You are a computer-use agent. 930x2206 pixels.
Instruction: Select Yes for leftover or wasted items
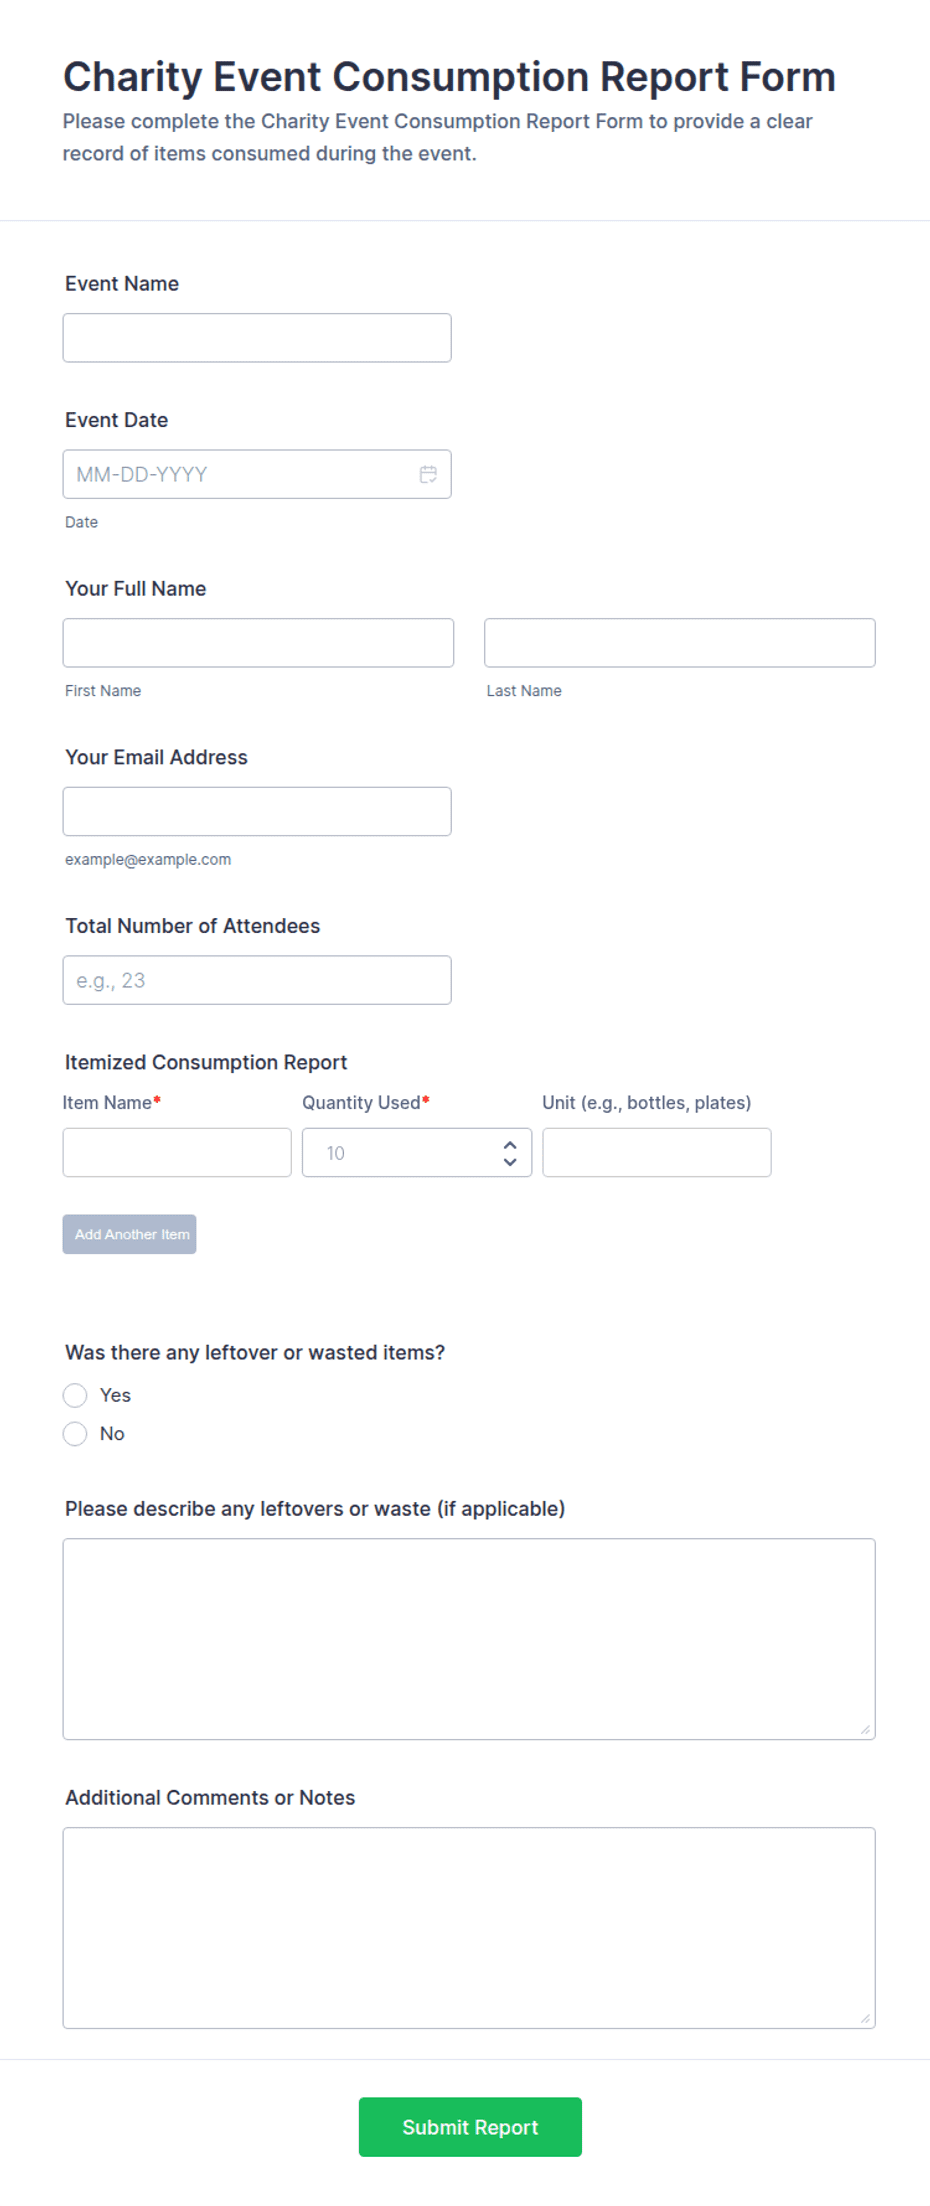[x=75, y=1395]
